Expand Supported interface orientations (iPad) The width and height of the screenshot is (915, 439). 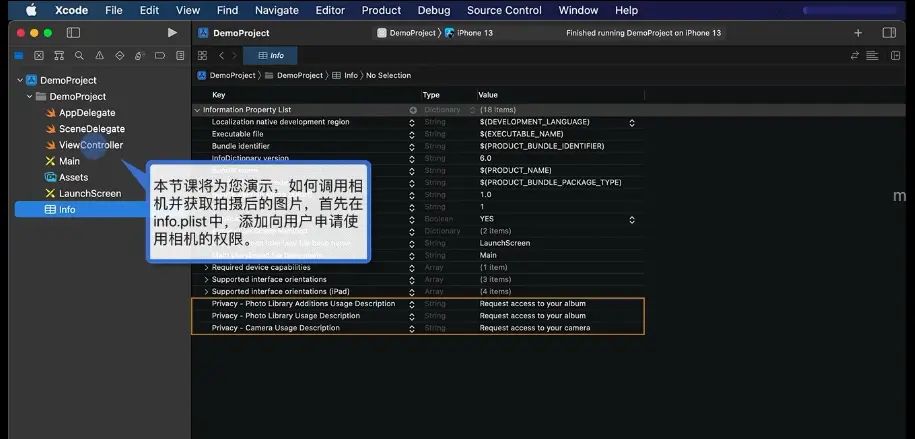206,291
